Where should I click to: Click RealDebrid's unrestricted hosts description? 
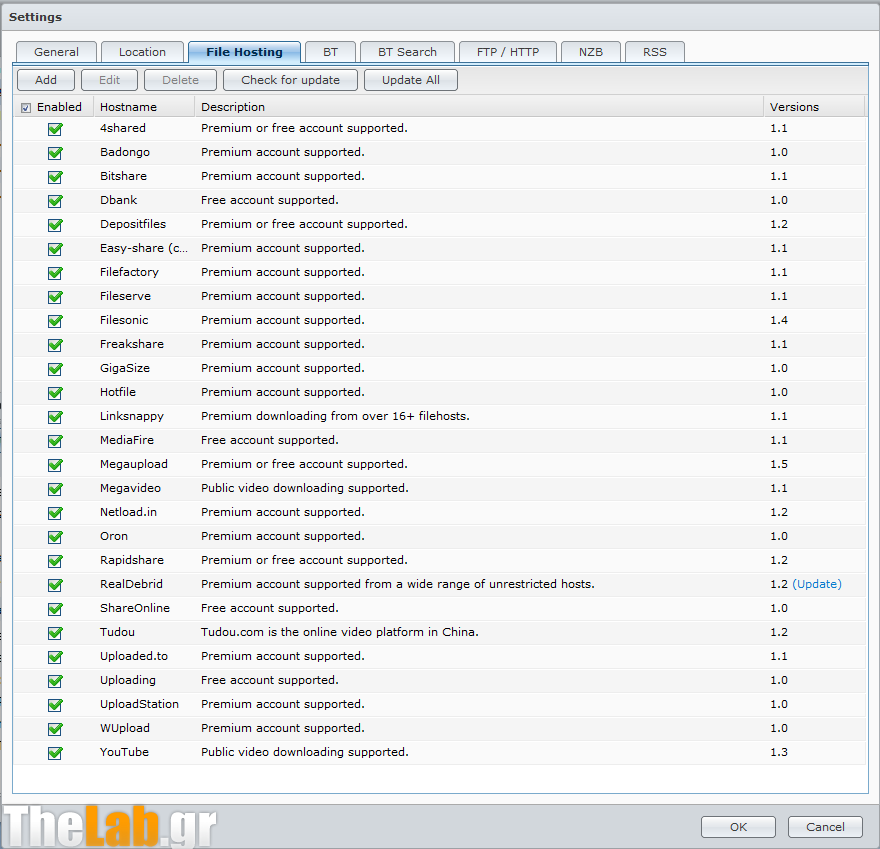point(397,584)
